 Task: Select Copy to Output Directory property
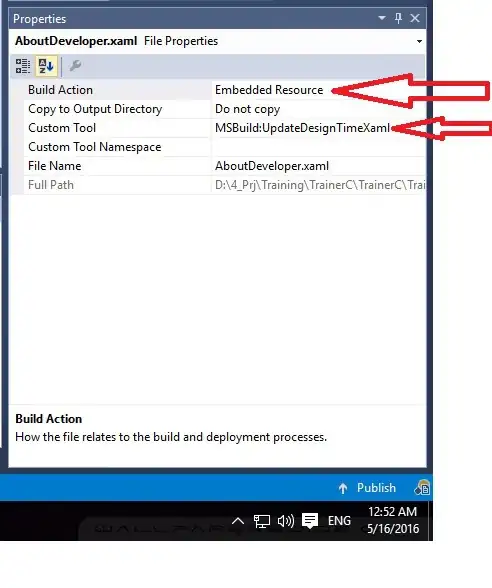tap(95, 109)
